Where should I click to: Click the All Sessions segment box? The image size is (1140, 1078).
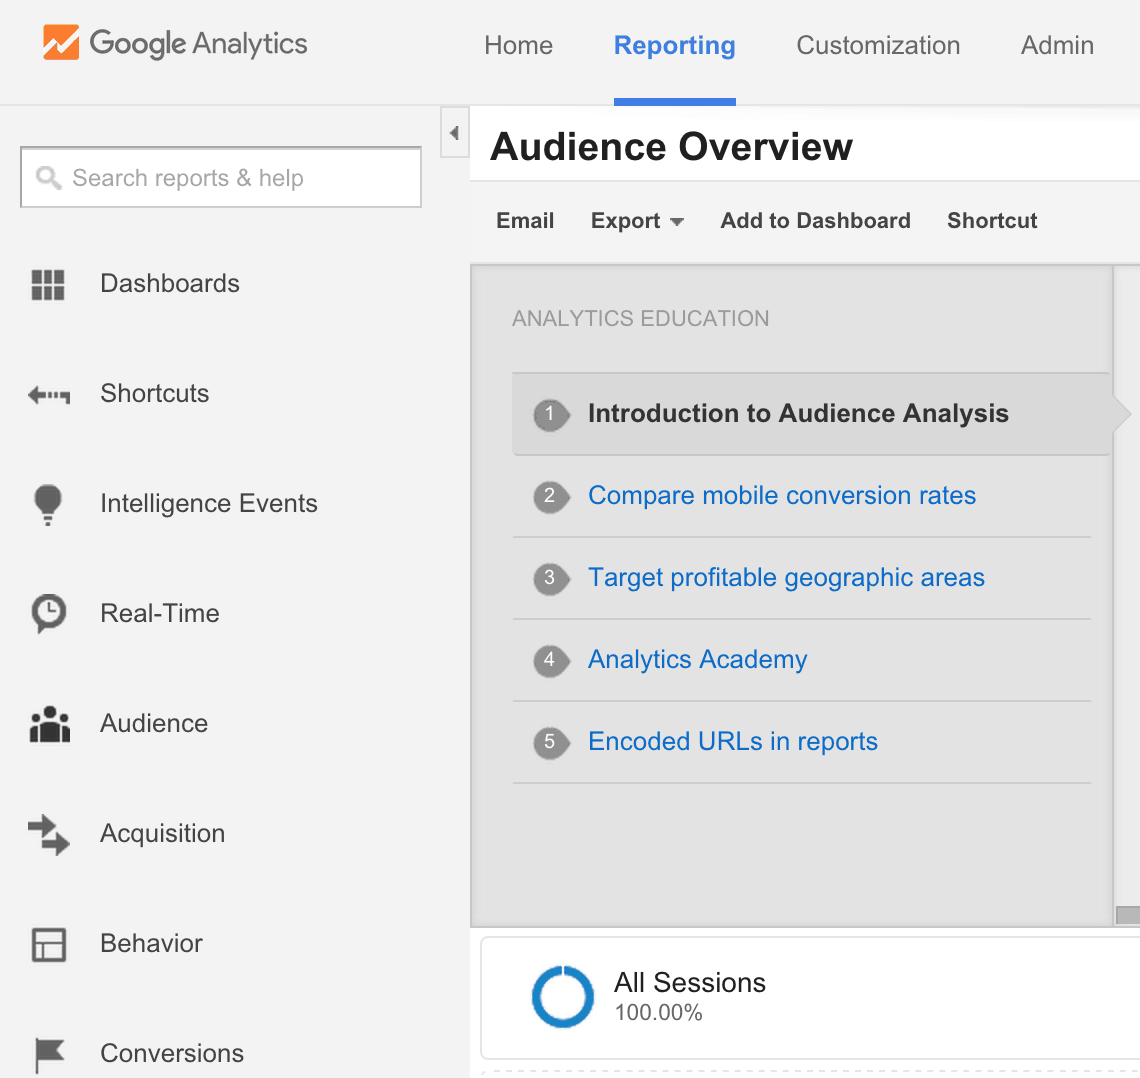(810, 998)
